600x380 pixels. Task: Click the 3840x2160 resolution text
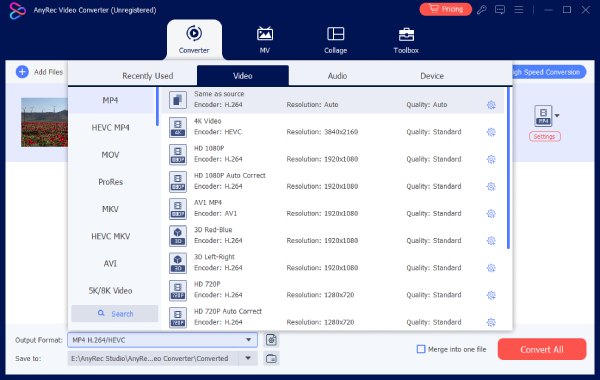point(341,132)
